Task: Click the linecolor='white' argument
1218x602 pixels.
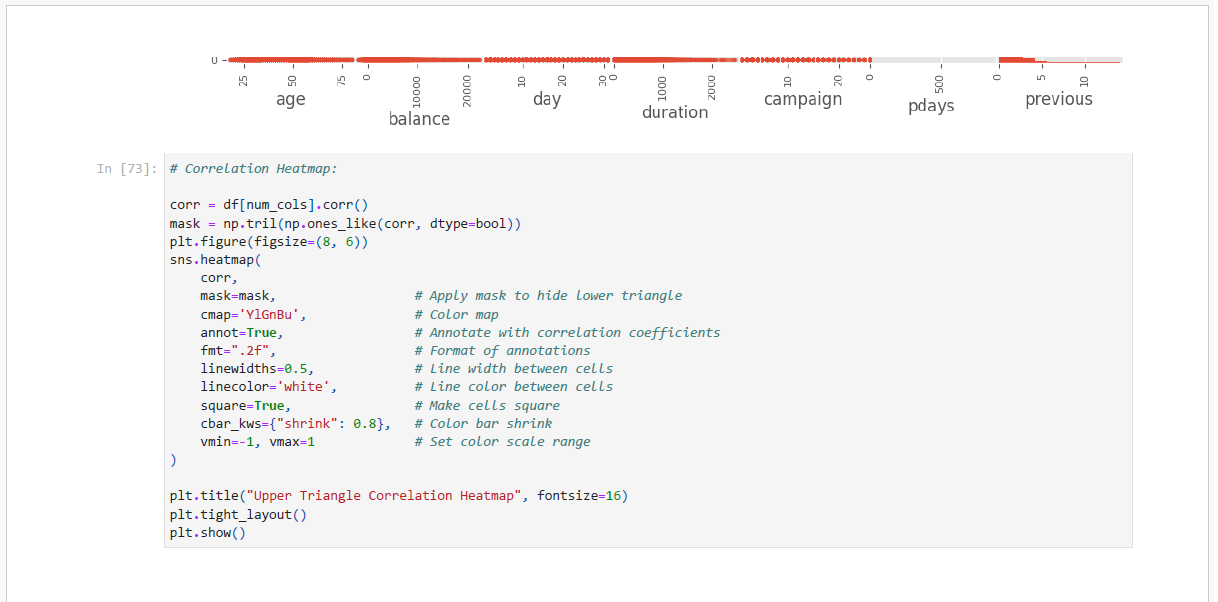Action: coord(268,387)
